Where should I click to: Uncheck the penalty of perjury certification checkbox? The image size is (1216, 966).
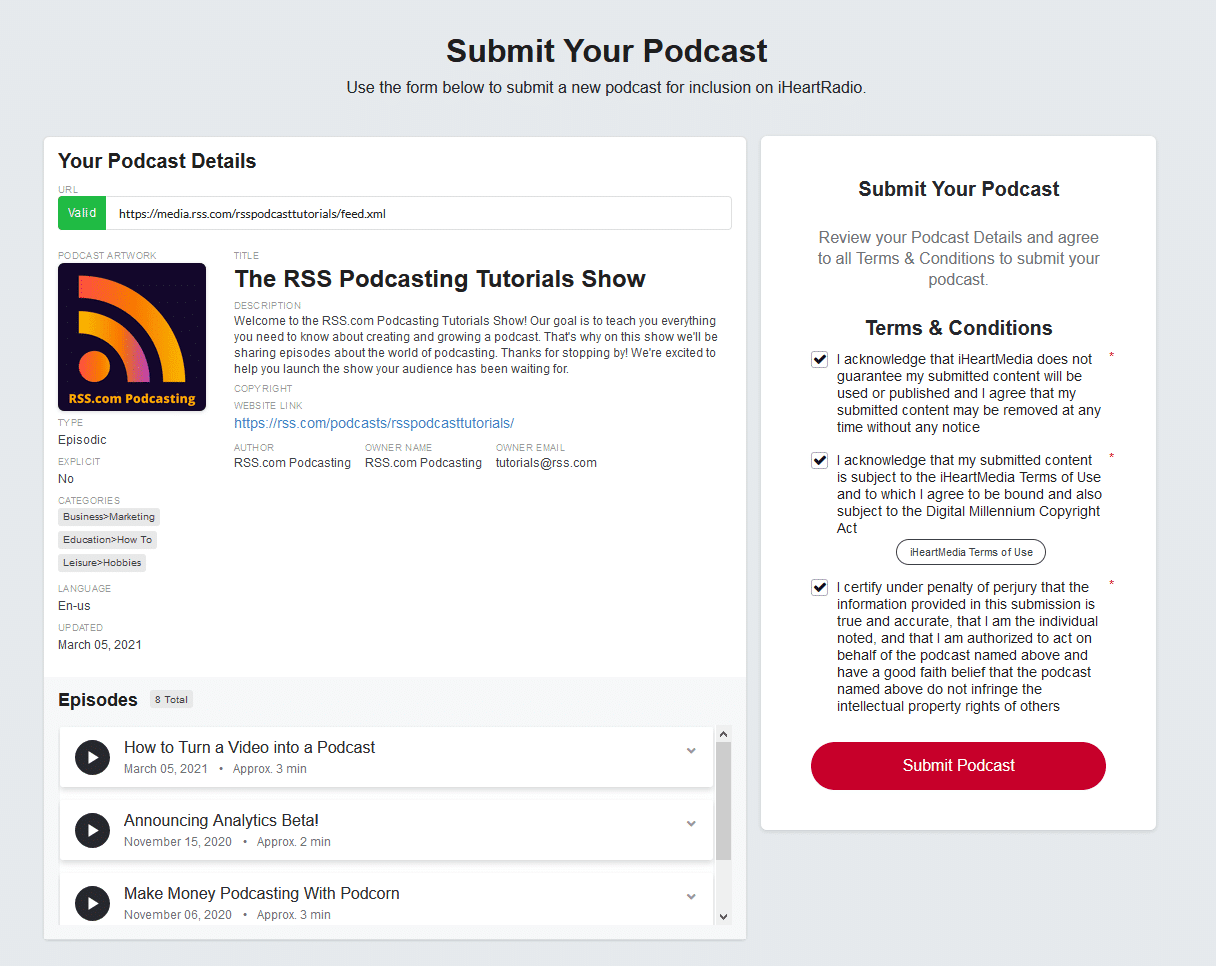tap(820, 587)
